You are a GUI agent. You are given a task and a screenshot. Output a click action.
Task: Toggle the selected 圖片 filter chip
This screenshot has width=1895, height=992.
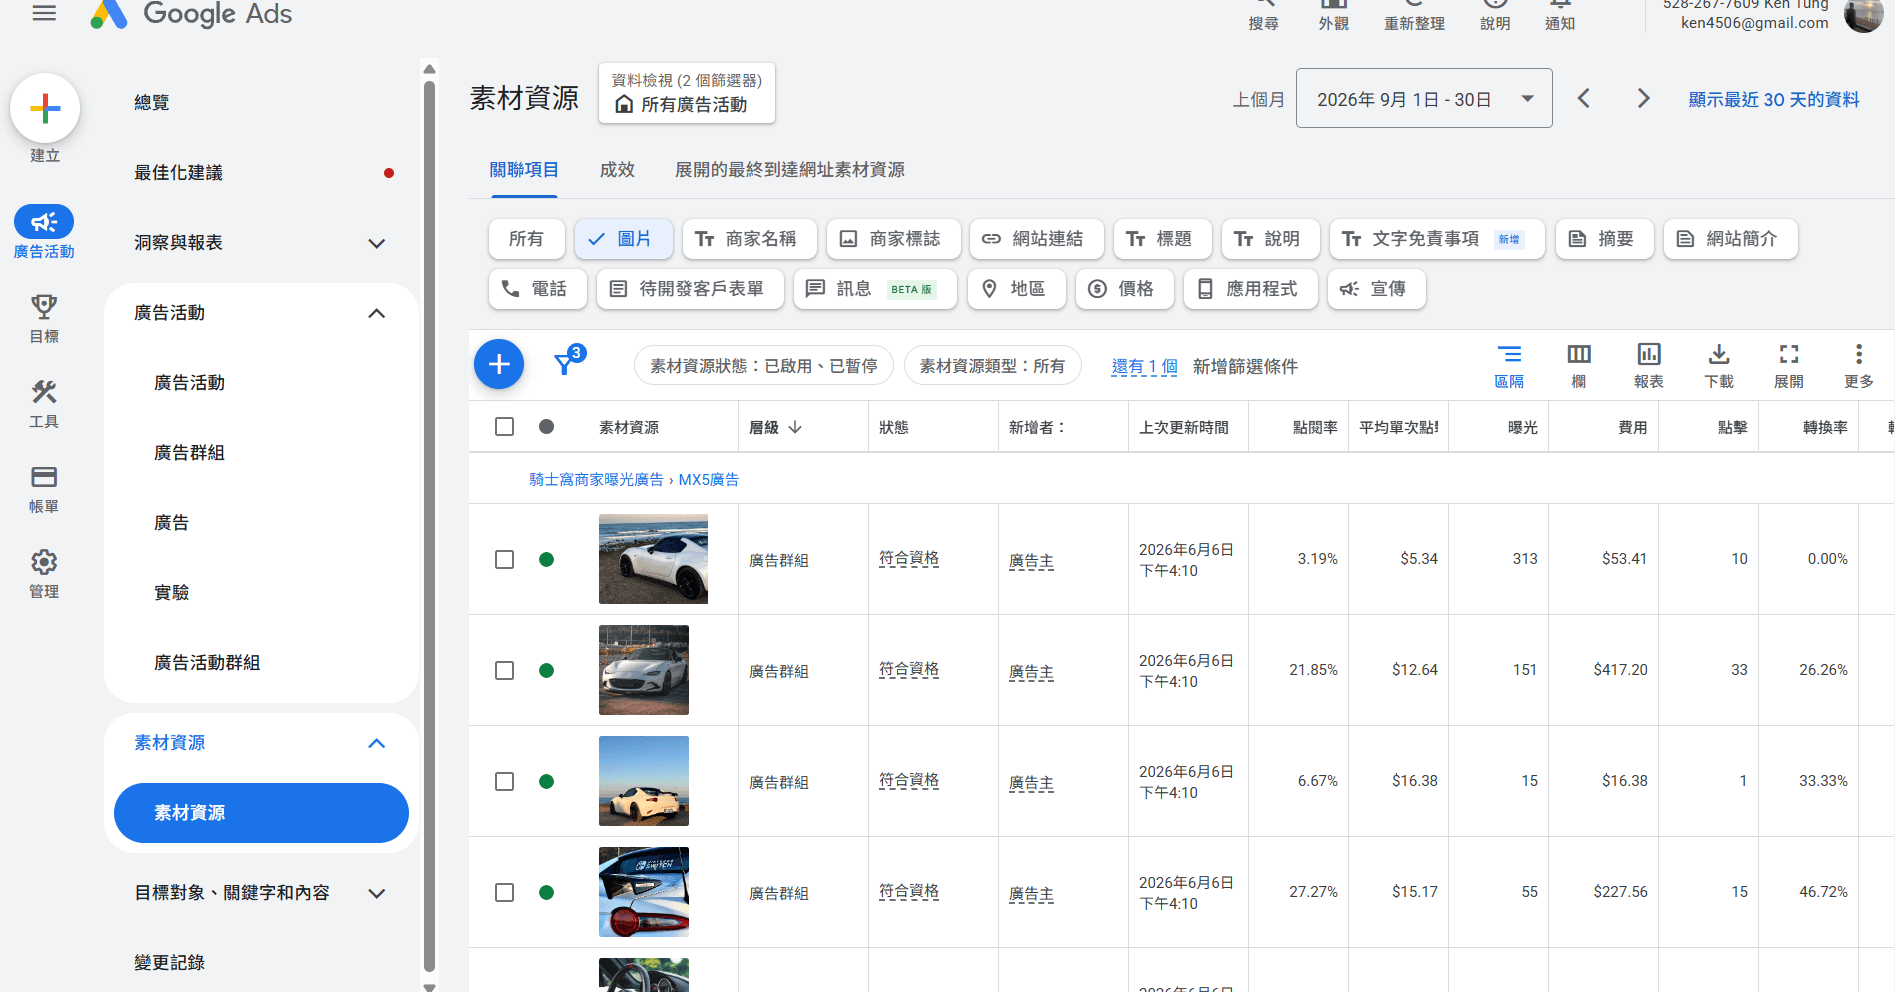pyautogui.click(x=623, y=239)
